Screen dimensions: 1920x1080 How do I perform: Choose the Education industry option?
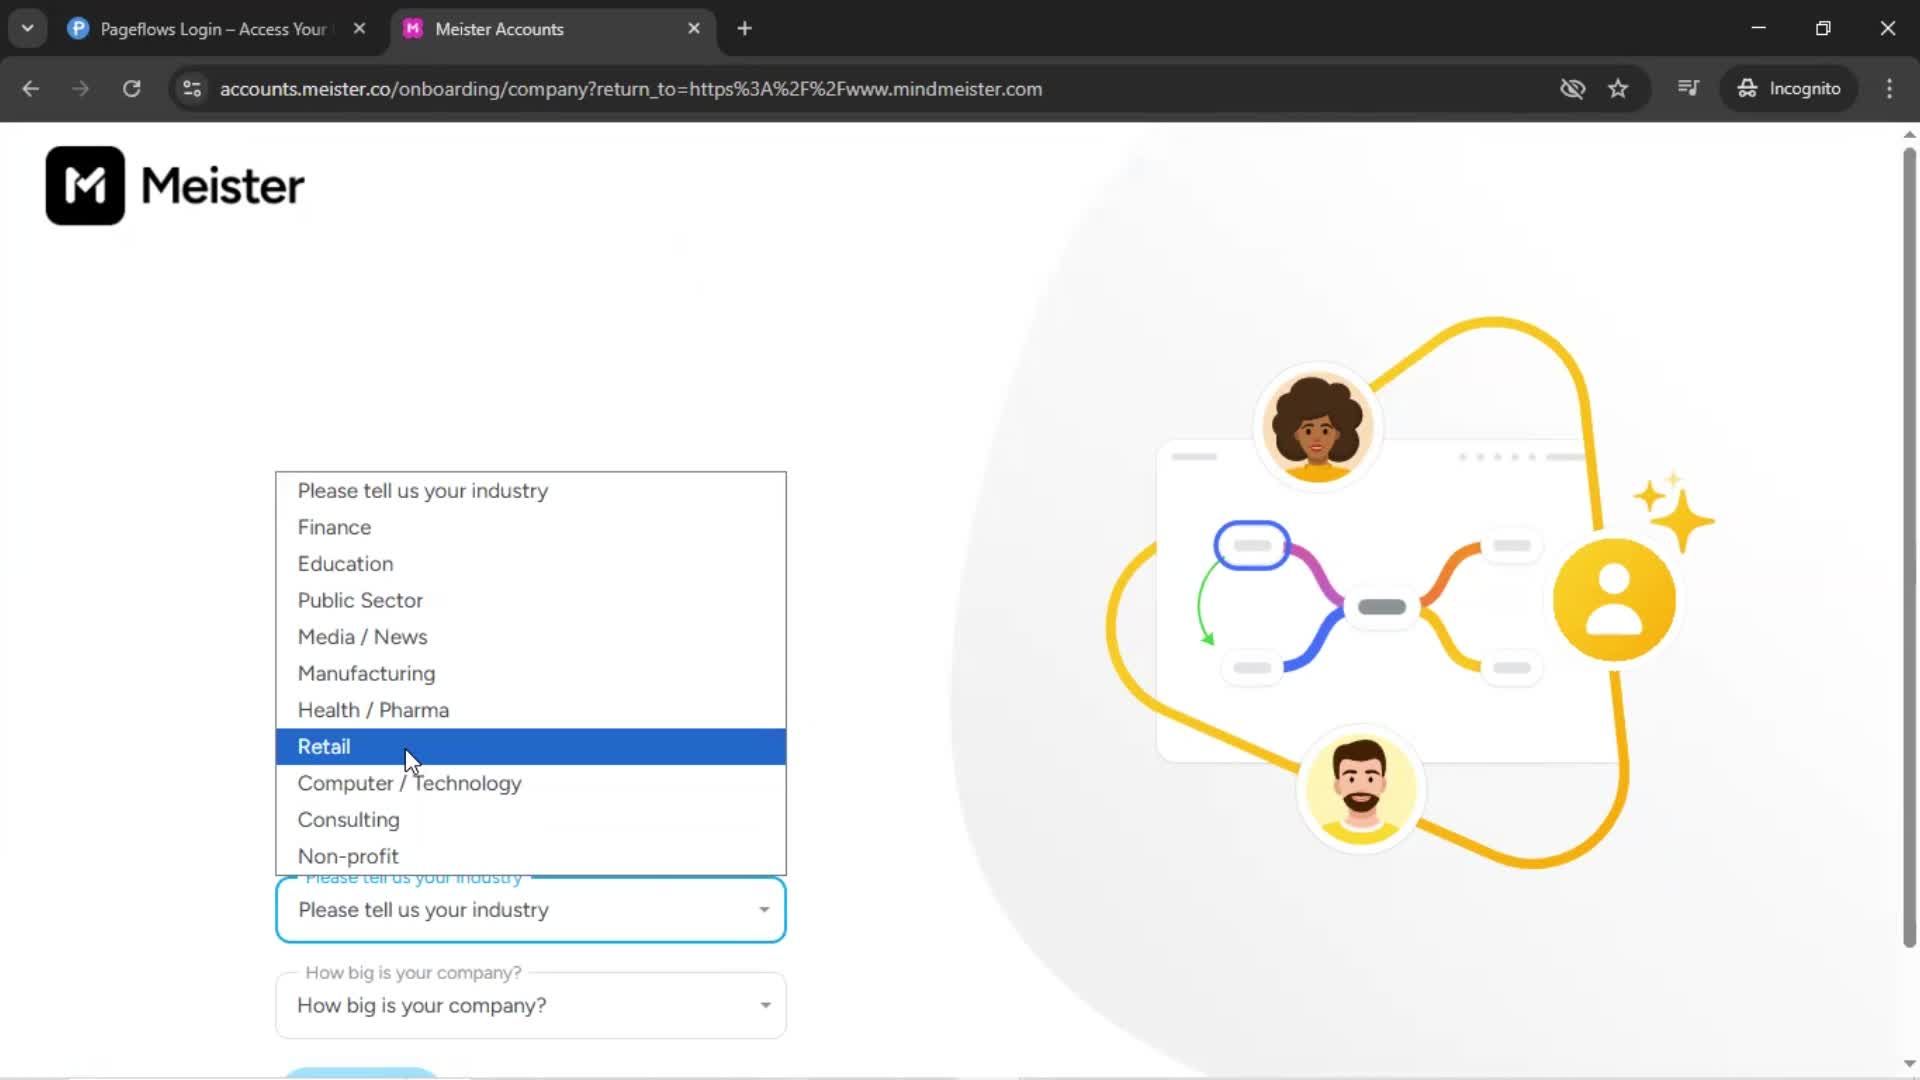tap(530, 564)
